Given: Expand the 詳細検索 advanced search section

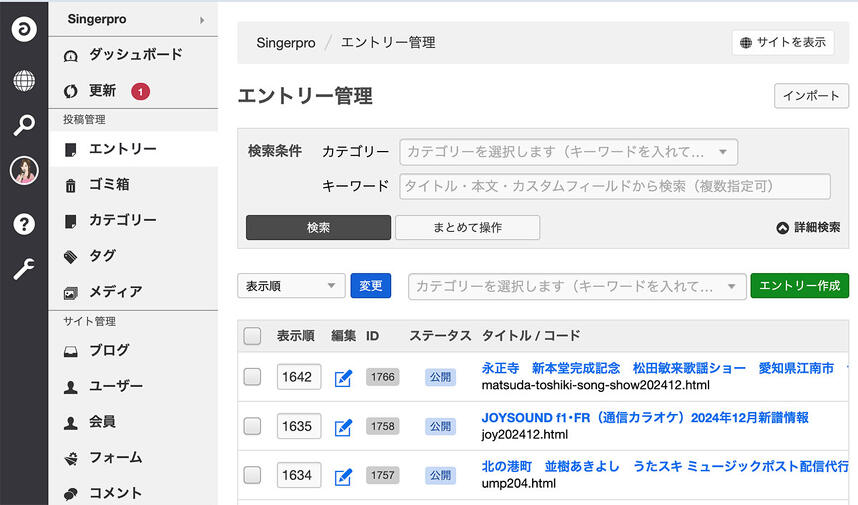Looking at the screenshot, I should click(x=808, y=228).
